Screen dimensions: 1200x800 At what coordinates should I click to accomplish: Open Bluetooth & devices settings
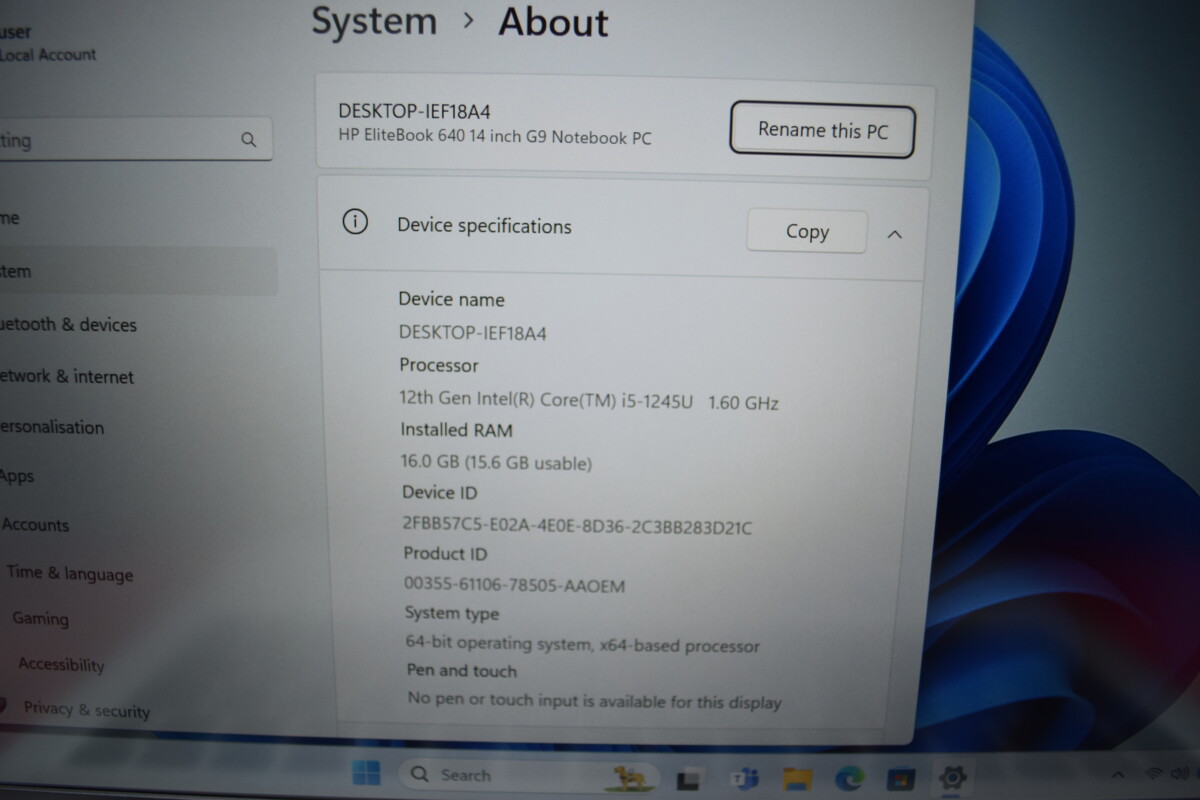click(68, 324)
